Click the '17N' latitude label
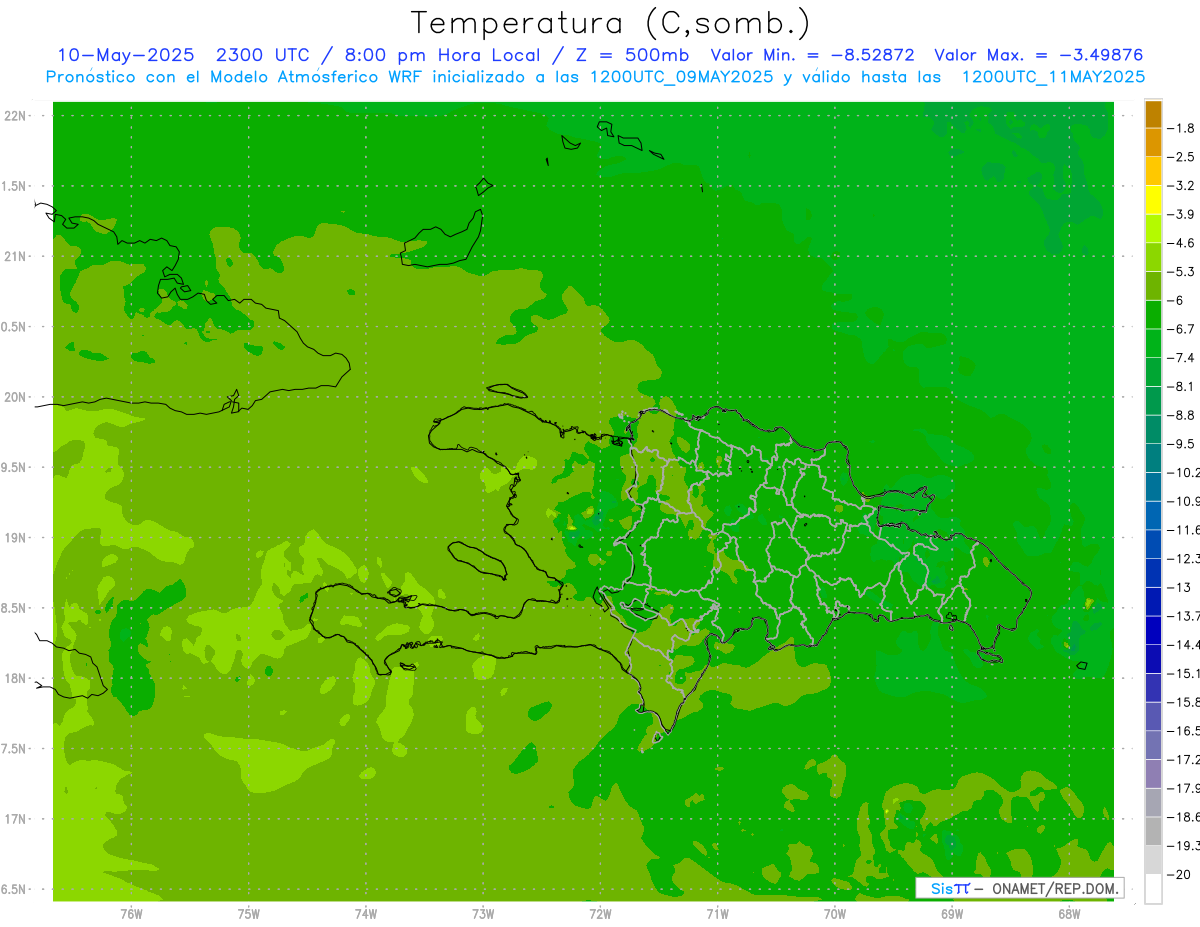 [14, 819]
